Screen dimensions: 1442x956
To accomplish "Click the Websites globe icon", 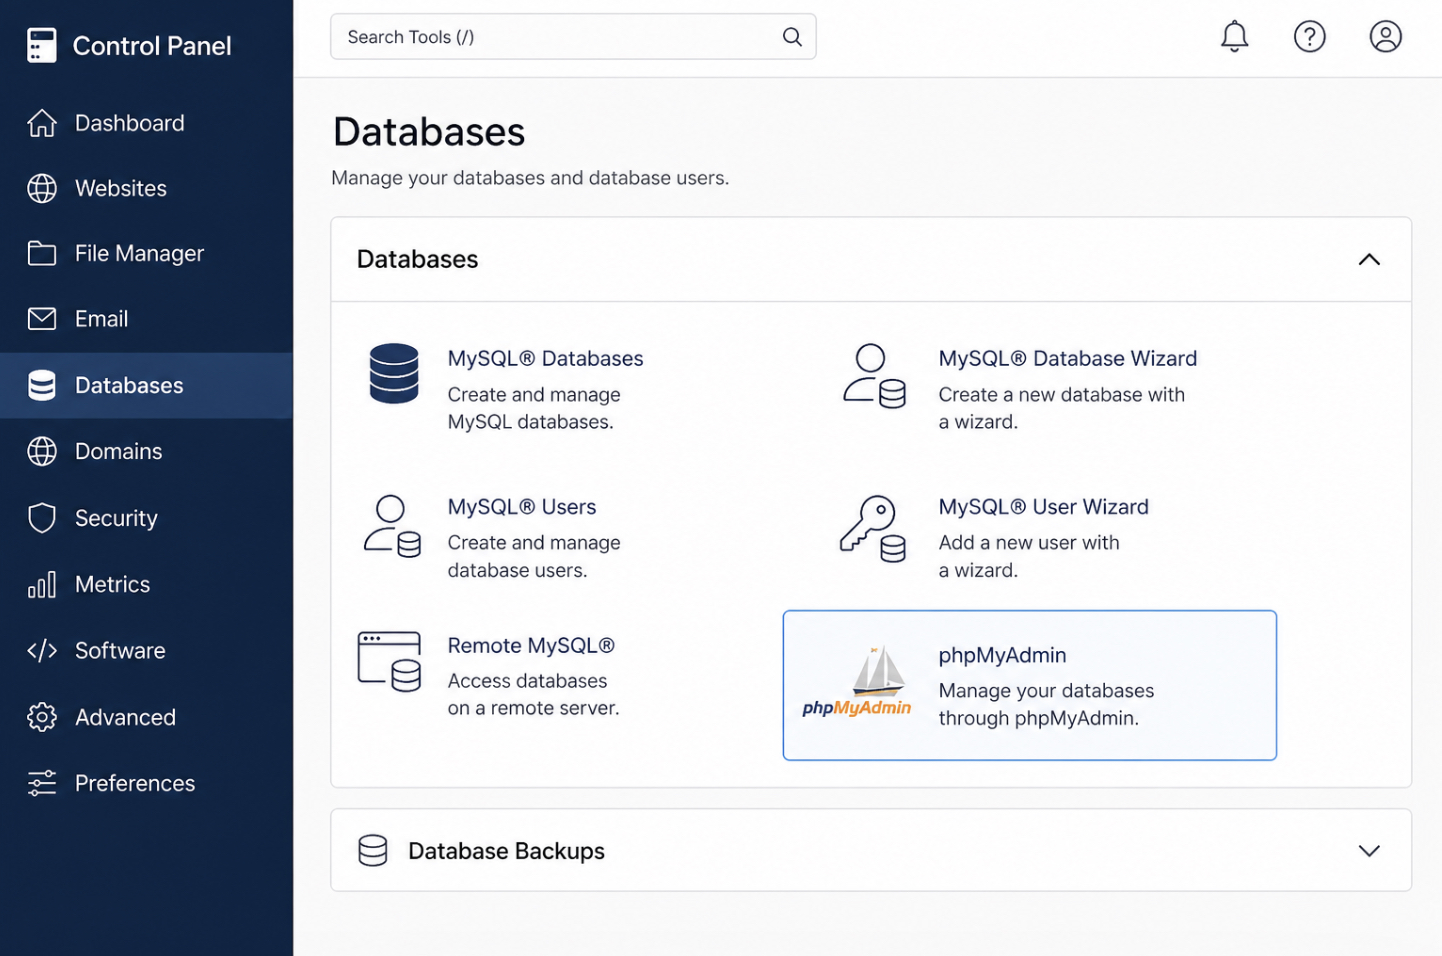I will 42,188.
